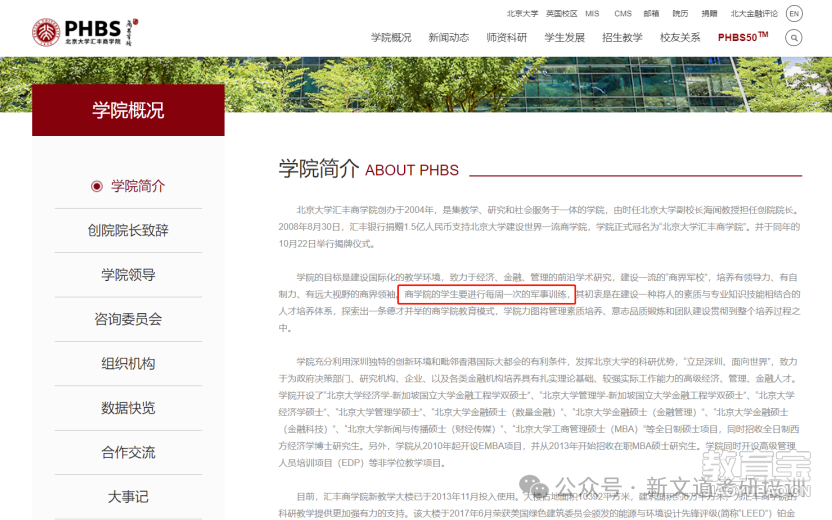The height and width of the screenshot is (520, 832).
Task: Open the search magnifier icon
Action: click(794, 38)
